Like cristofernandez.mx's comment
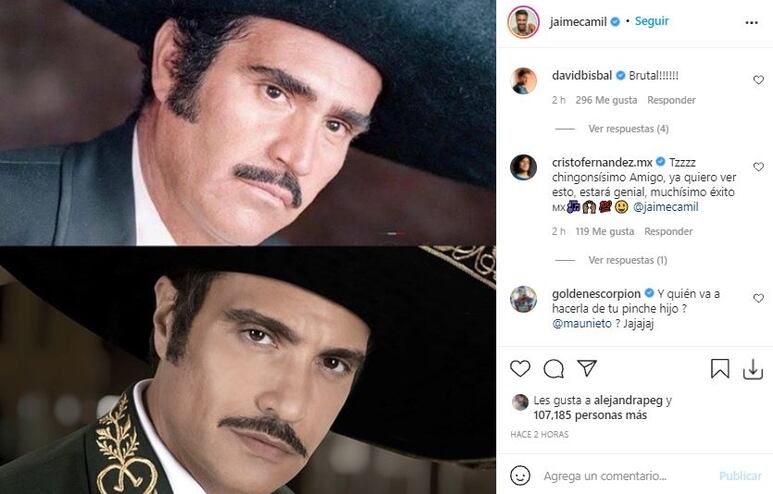Viewport: 773px width, 494px height. [758, 167]
